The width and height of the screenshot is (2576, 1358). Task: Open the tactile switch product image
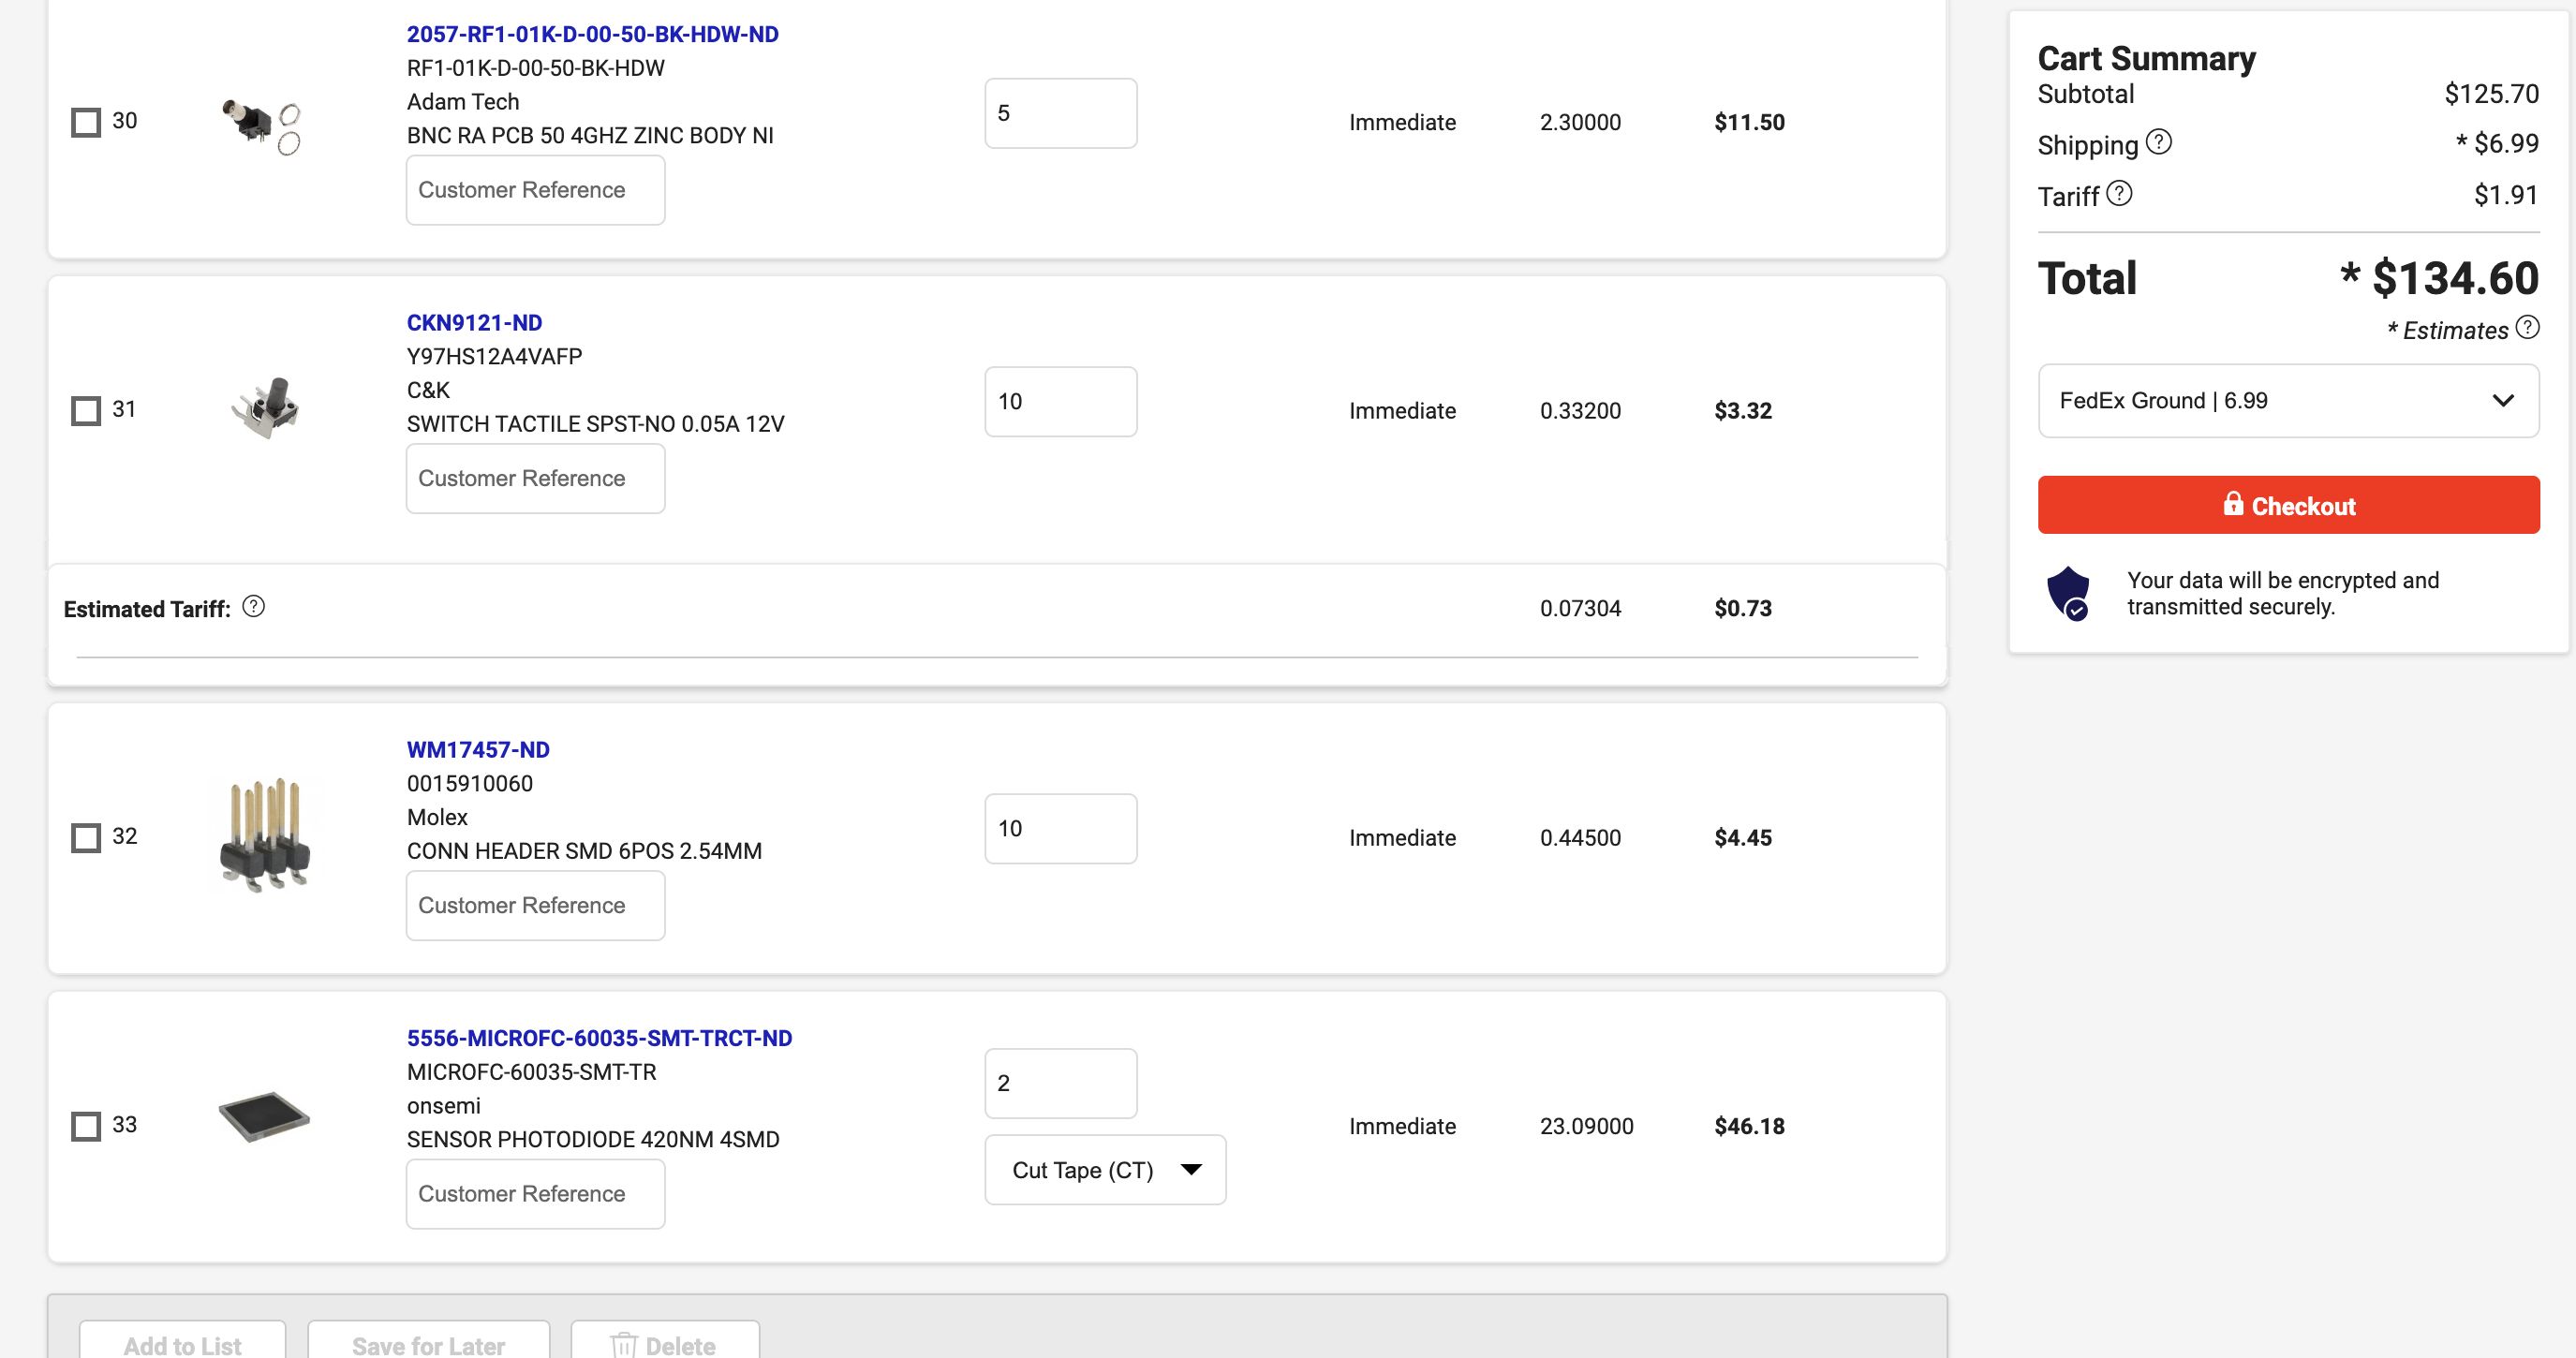point(266,409)
